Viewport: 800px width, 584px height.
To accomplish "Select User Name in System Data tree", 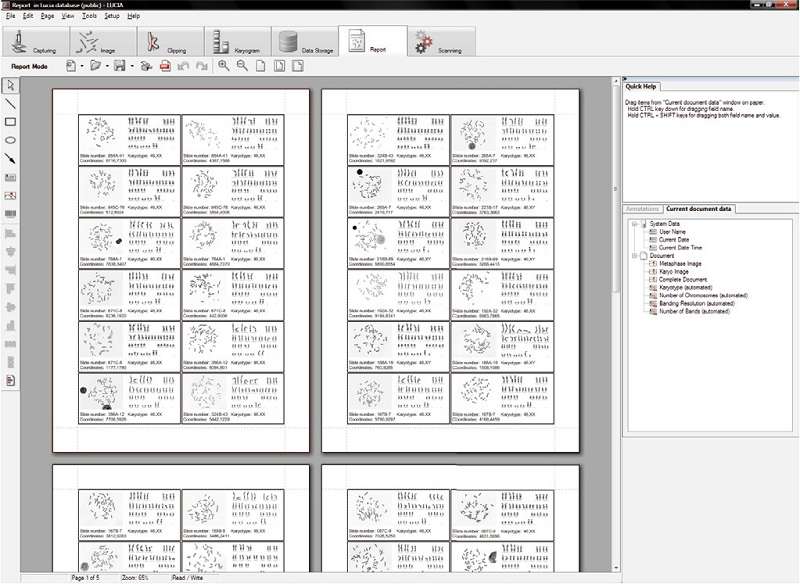I will point(672,232).
